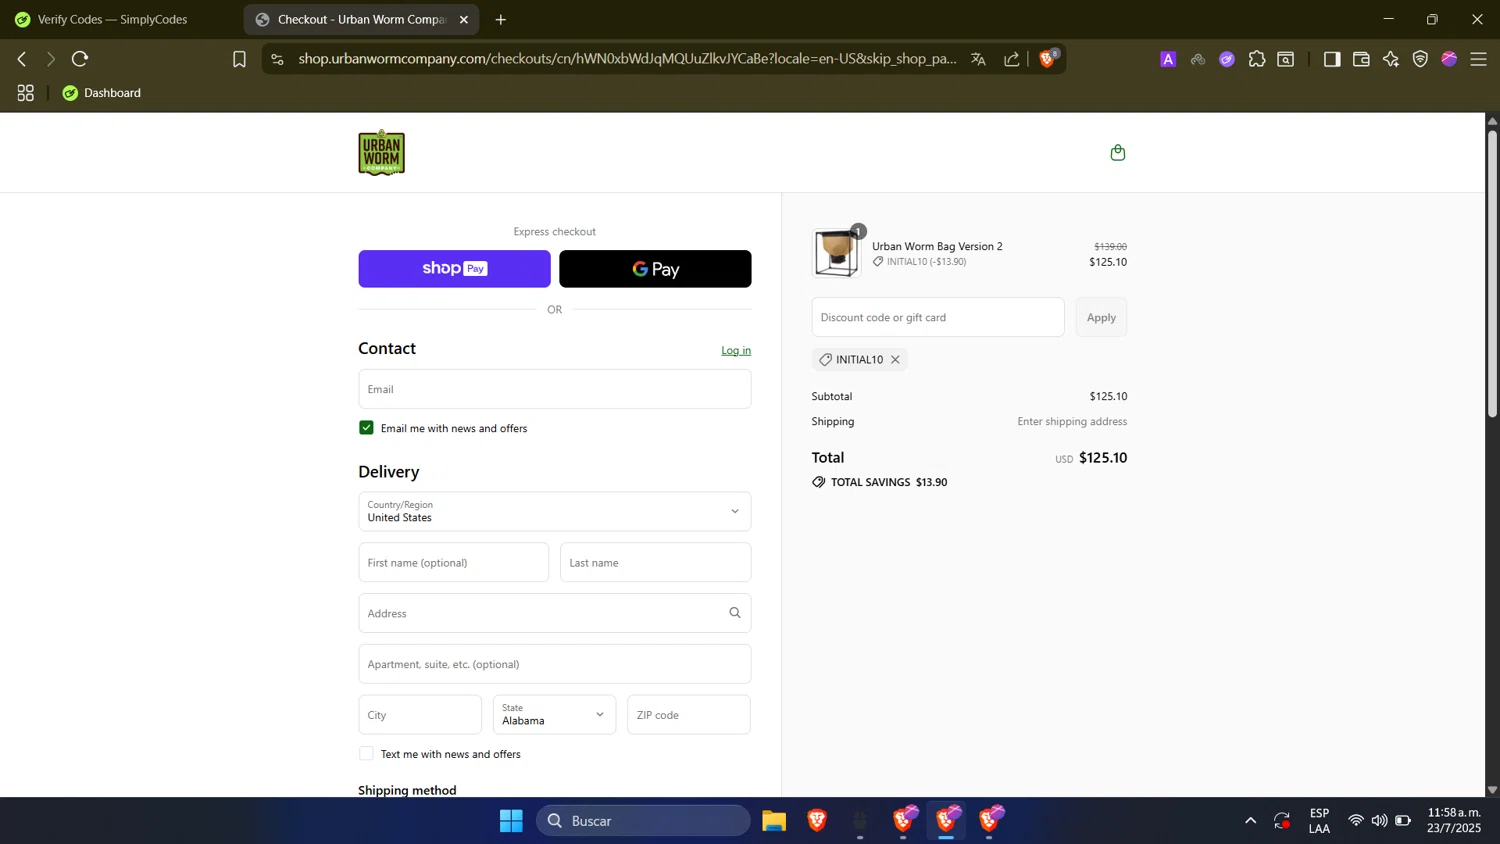
Task: Open Windows Start menu
Action: click(x=511, y=821)
